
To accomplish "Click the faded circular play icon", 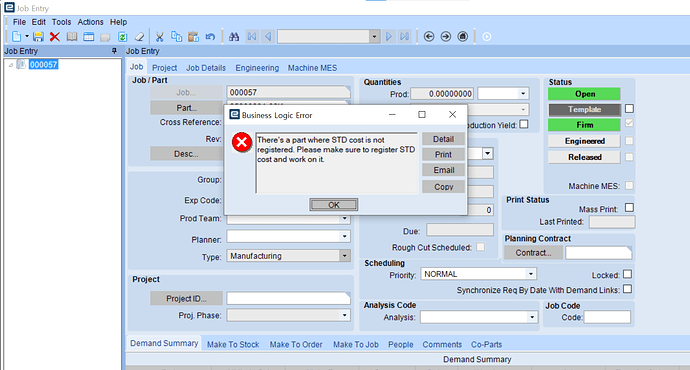I will click(487, 37).
